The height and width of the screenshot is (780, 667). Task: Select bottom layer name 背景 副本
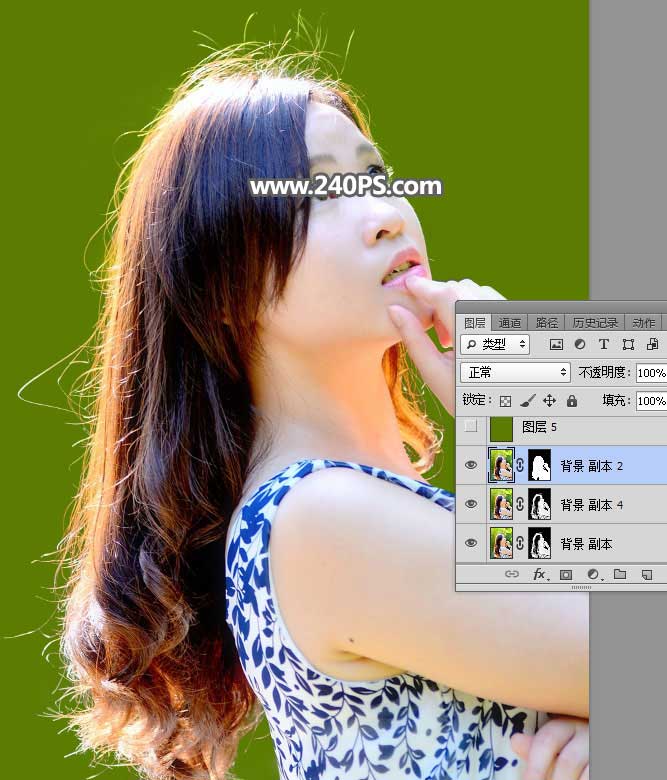tap(586, 543)
